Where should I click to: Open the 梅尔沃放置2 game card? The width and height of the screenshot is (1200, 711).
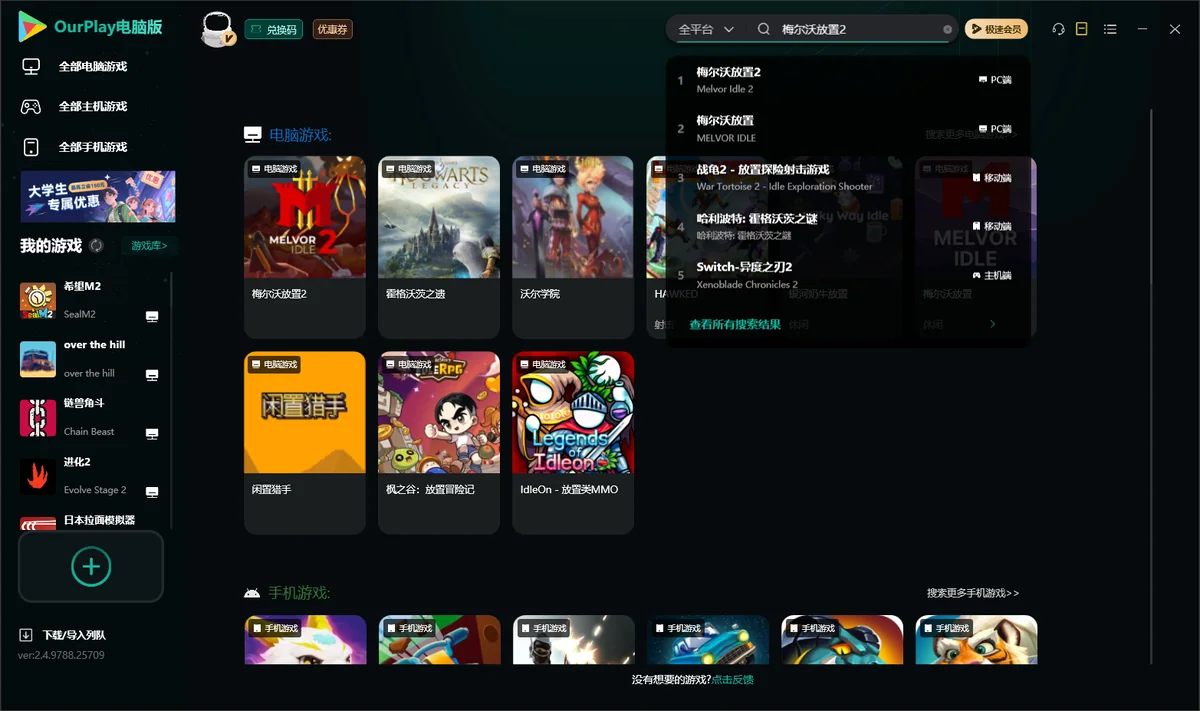point(305,246)
